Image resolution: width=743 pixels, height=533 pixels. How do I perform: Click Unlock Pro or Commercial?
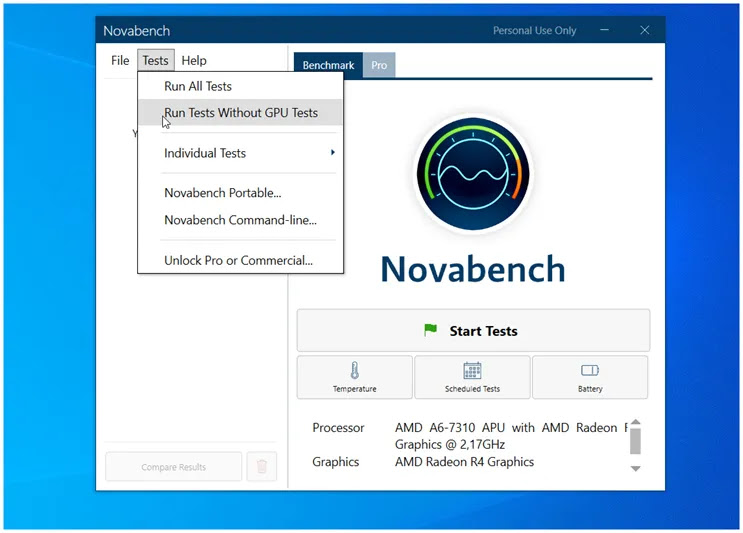(x=238, y=261)
